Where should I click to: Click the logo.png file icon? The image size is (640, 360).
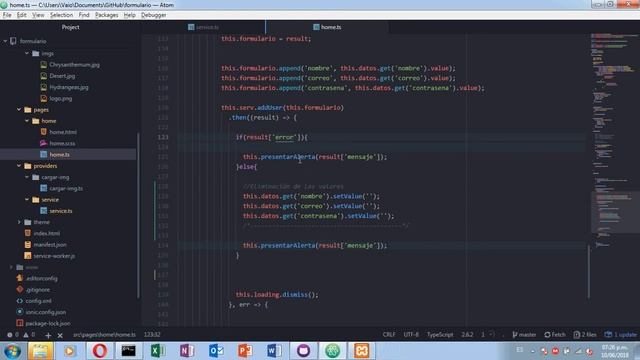(44, 98)
